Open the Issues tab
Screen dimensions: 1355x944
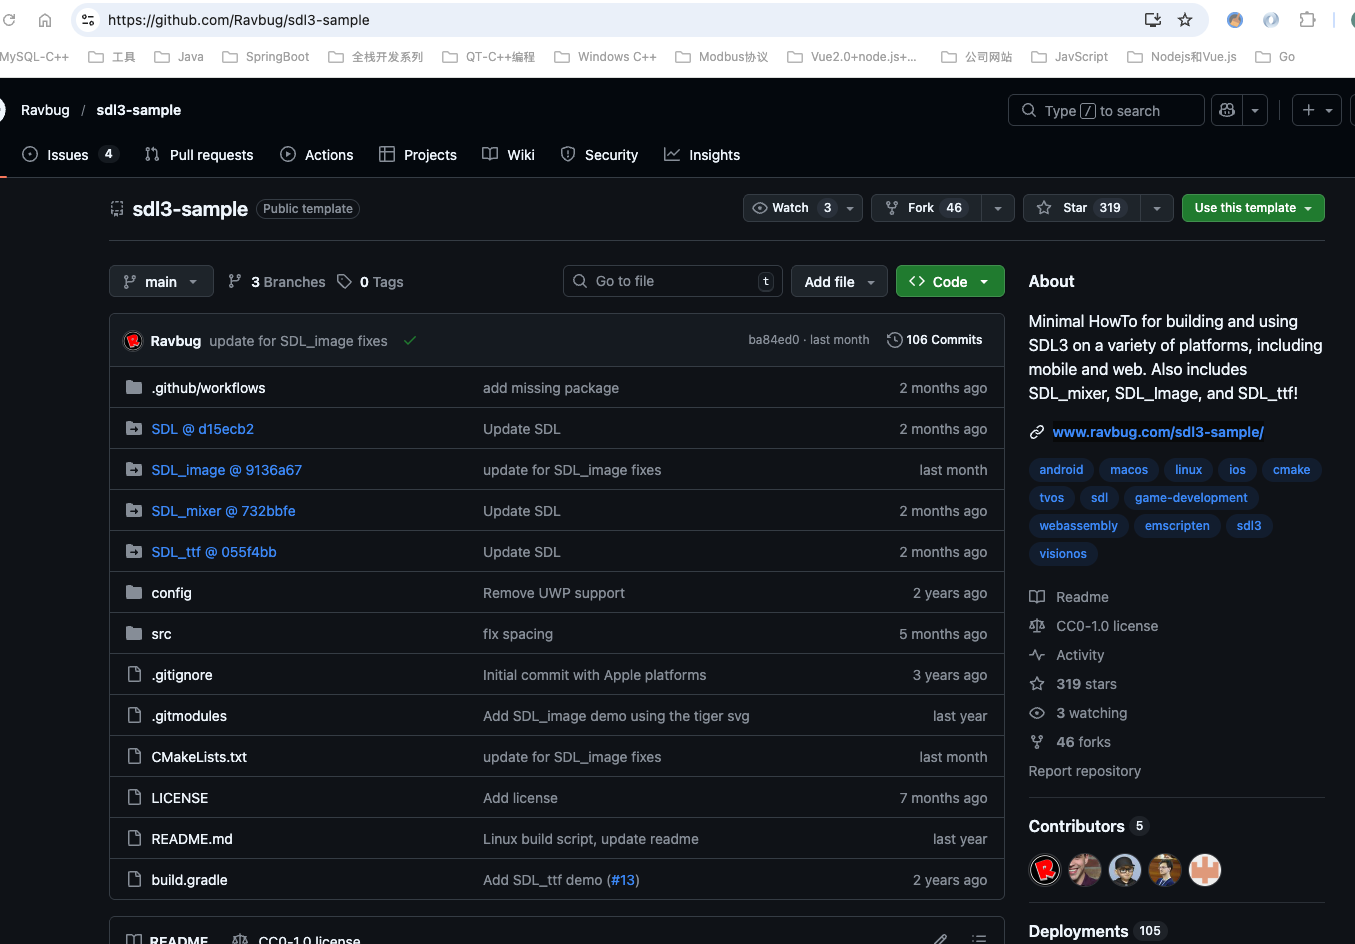tap(69, 155)
